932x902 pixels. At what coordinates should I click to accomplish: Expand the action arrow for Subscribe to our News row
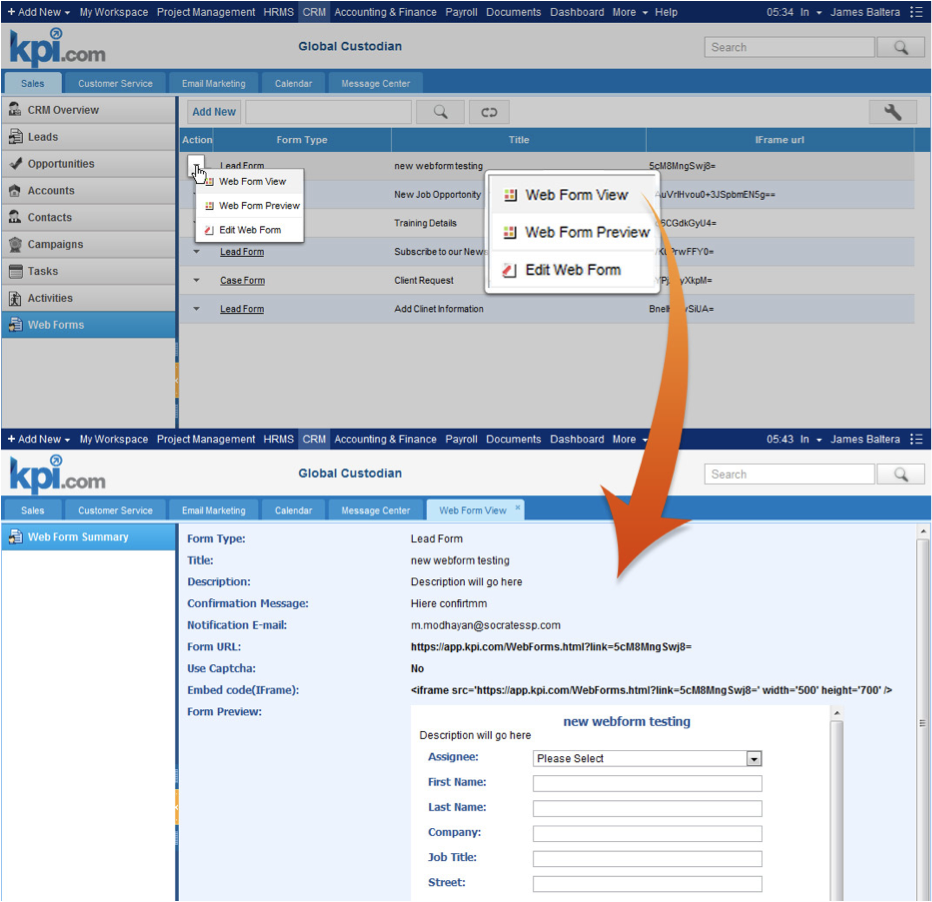tap(196, 251)
